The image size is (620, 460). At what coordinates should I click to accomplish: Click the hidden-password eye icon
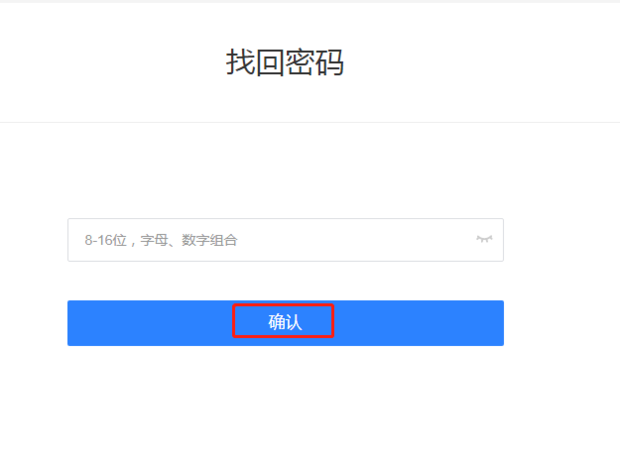pos(484,239)
